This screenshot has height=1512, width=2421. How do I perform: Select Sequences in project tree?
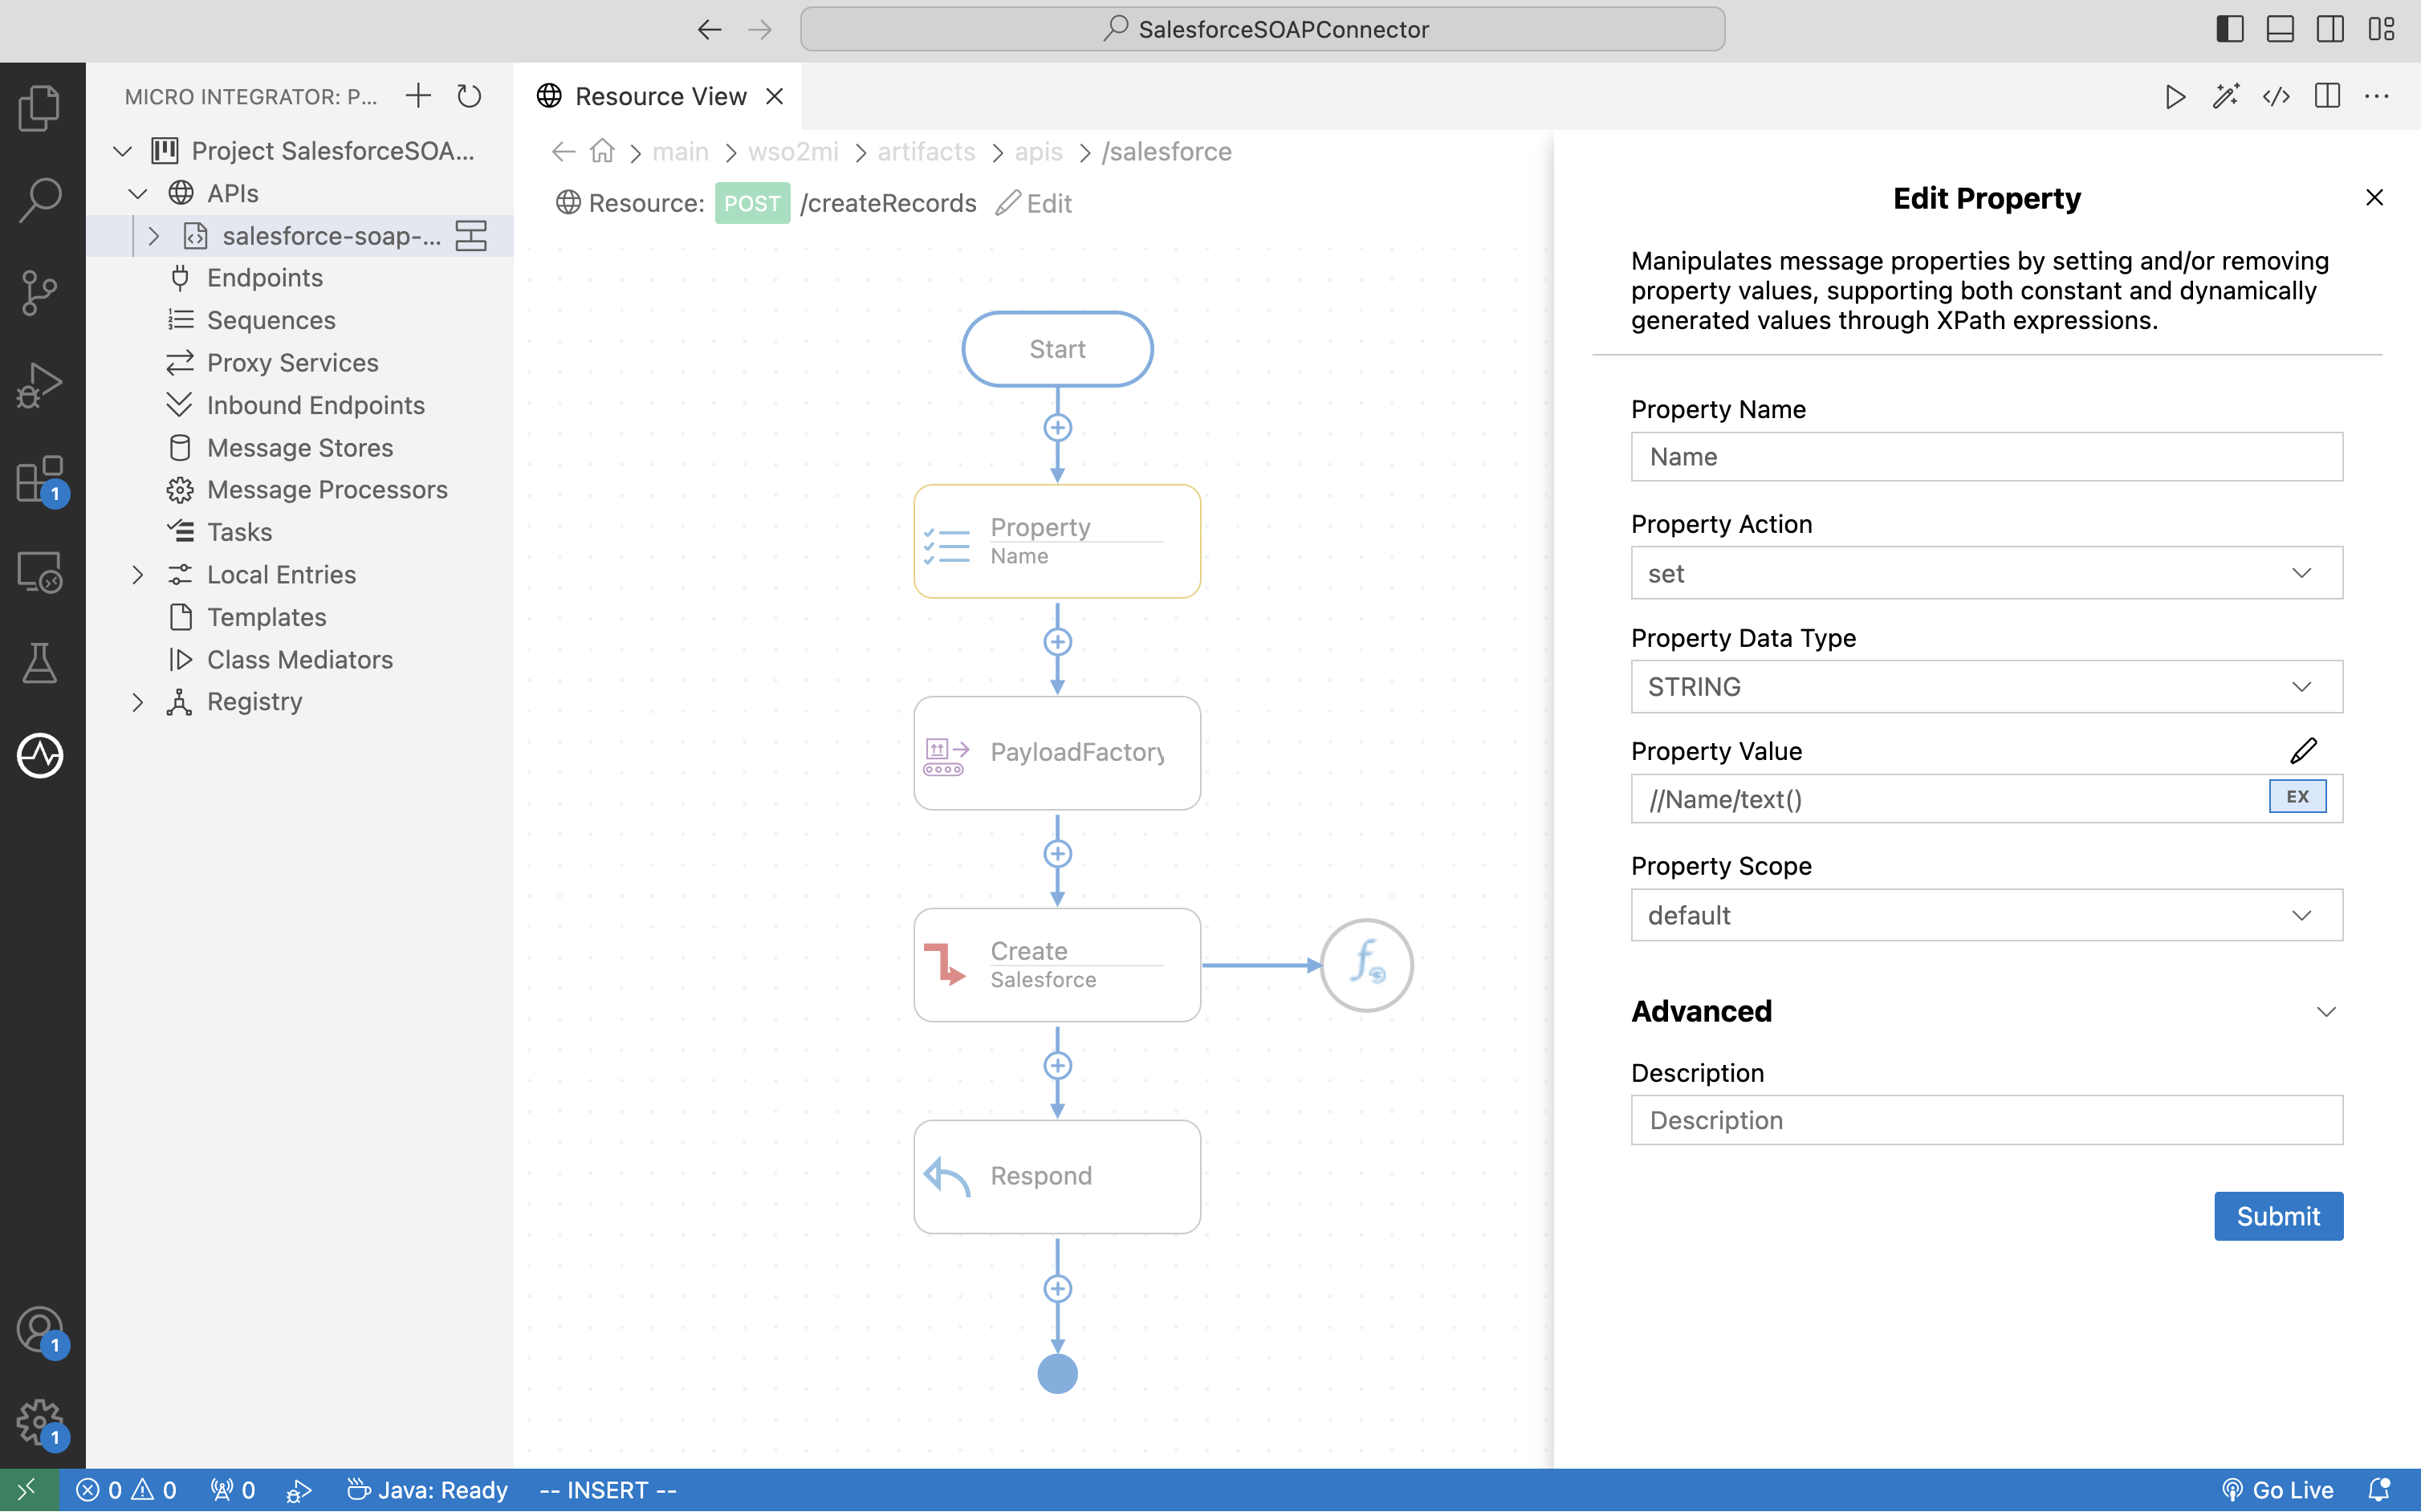(270, 320)
